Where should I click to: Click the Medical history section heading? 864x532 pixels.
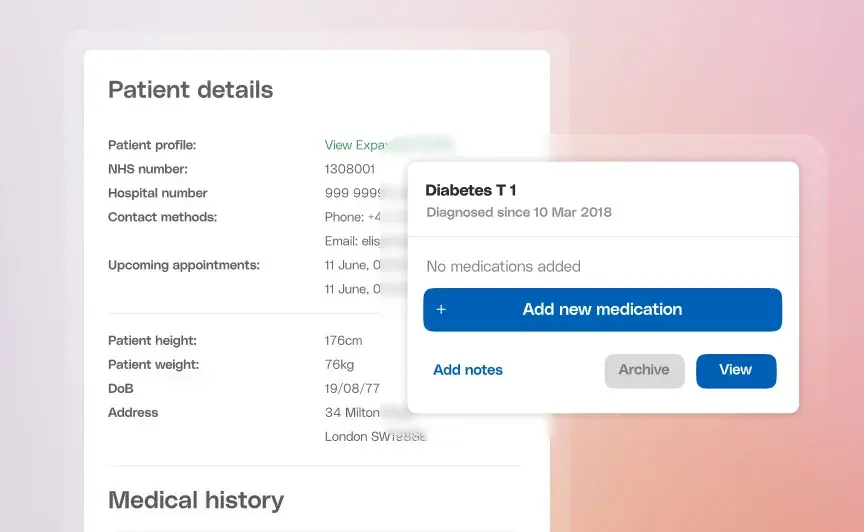tap(196, 500)
